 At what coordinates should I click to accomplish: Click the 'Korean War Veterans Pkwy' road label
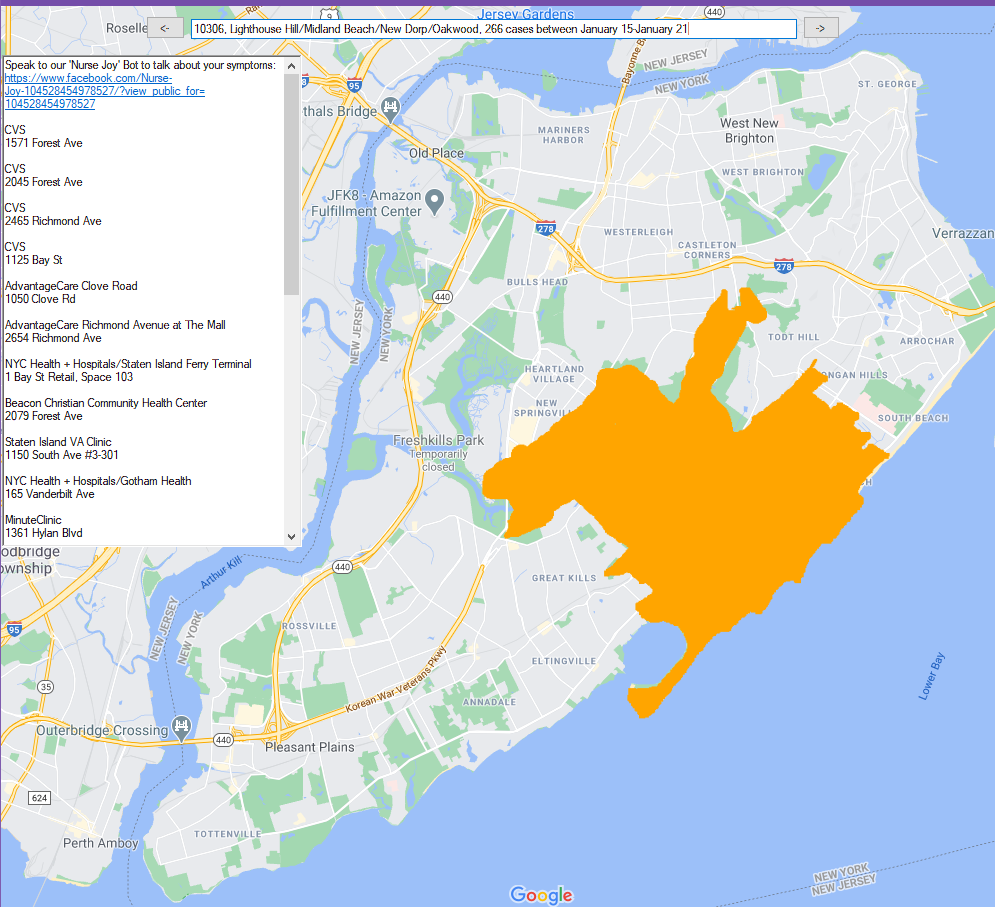pyautogui.click(x=396, y=680)
